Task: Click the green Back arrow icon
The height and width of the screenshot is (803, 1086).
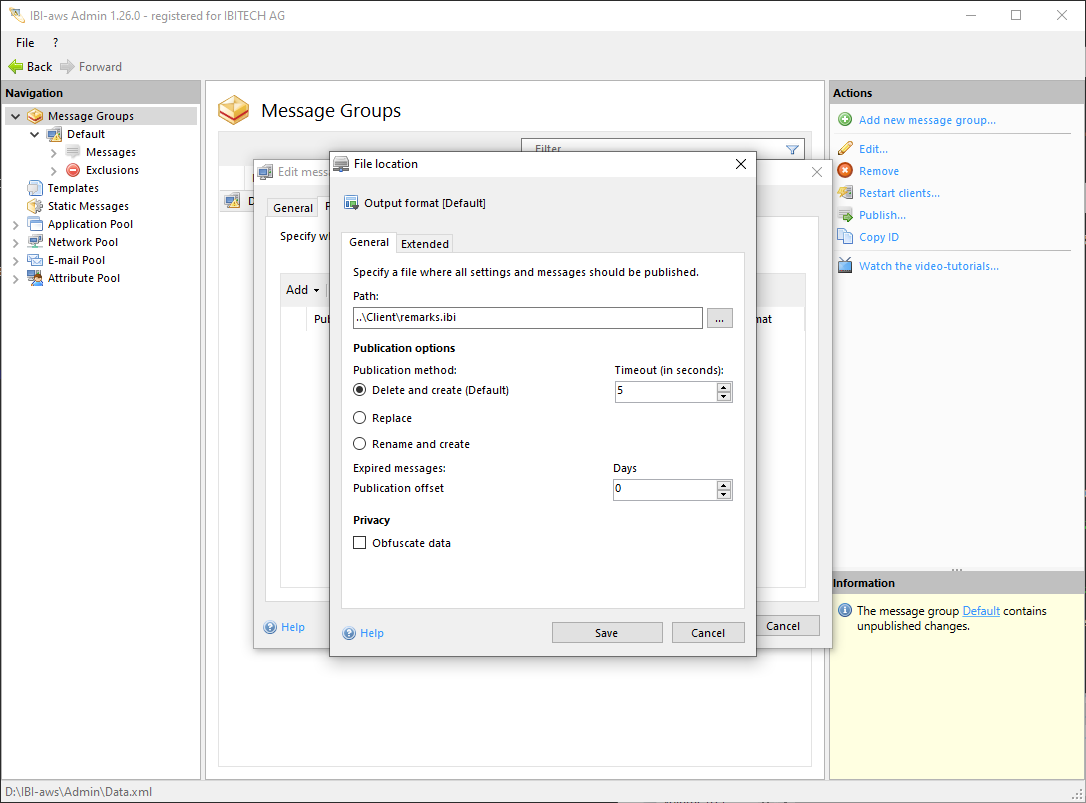Action: click(15, 67)
